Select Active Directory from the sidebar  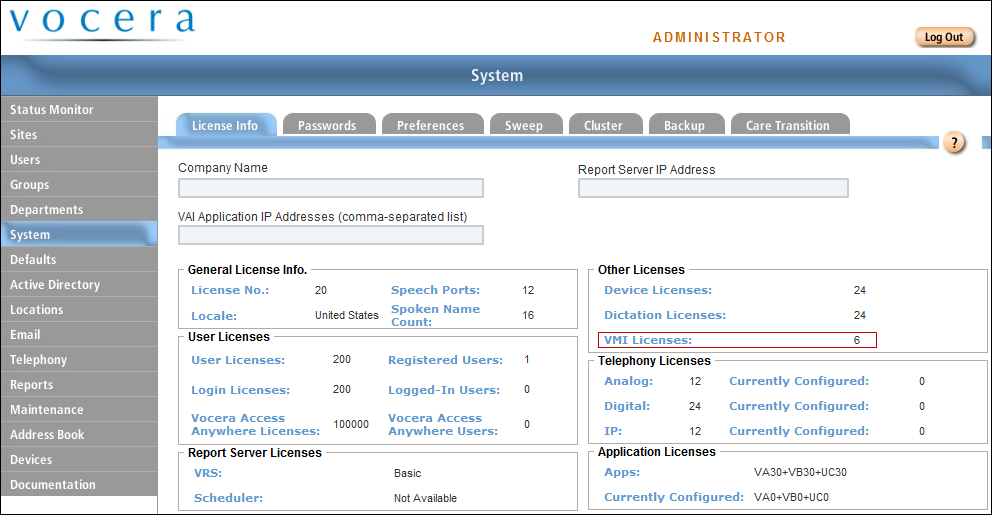click(55, 285)
